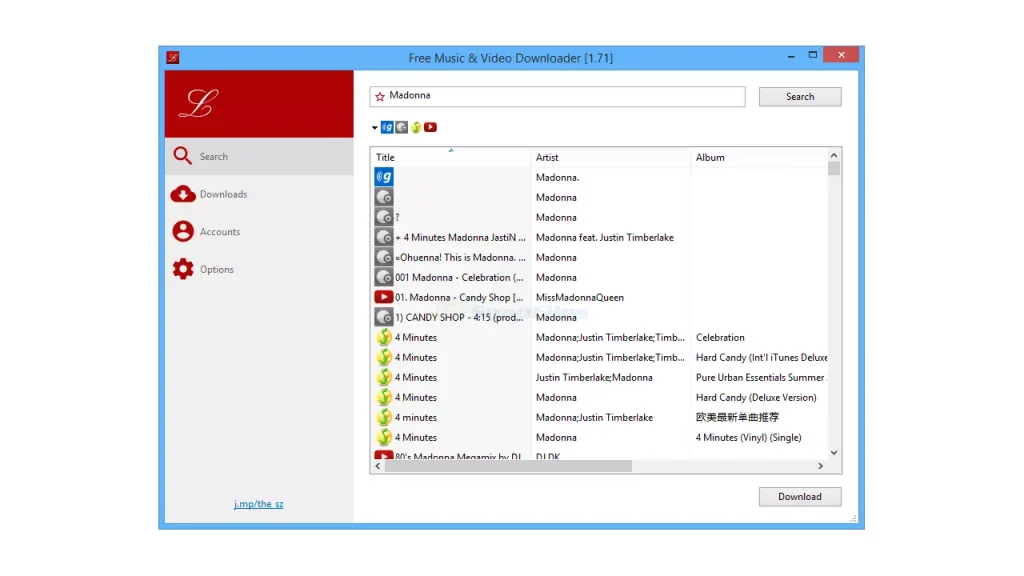Toggle the YouTube source filter icon
Screen dimensions: 1024x576
[430, 127]
